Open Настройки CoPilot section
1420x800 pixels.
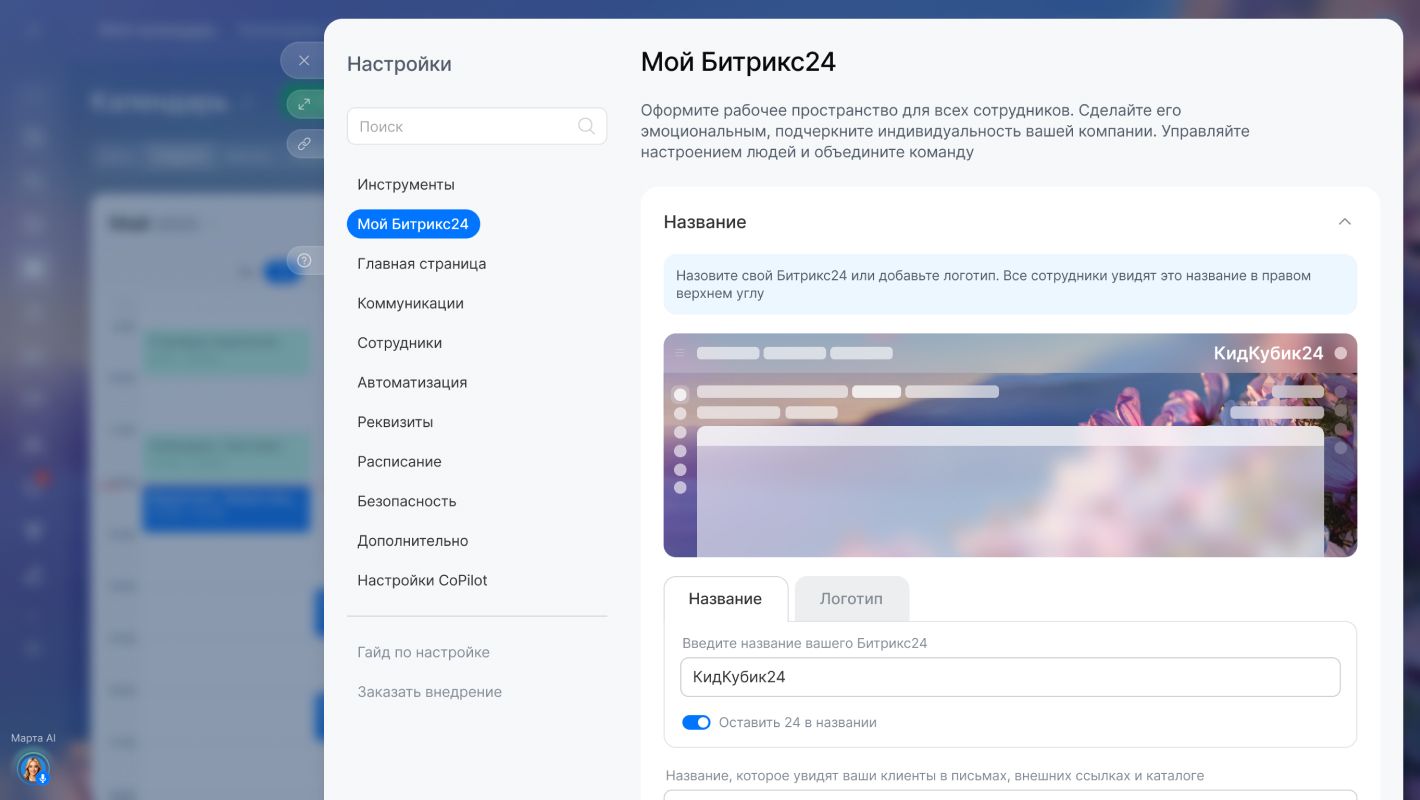coord(422,580)
